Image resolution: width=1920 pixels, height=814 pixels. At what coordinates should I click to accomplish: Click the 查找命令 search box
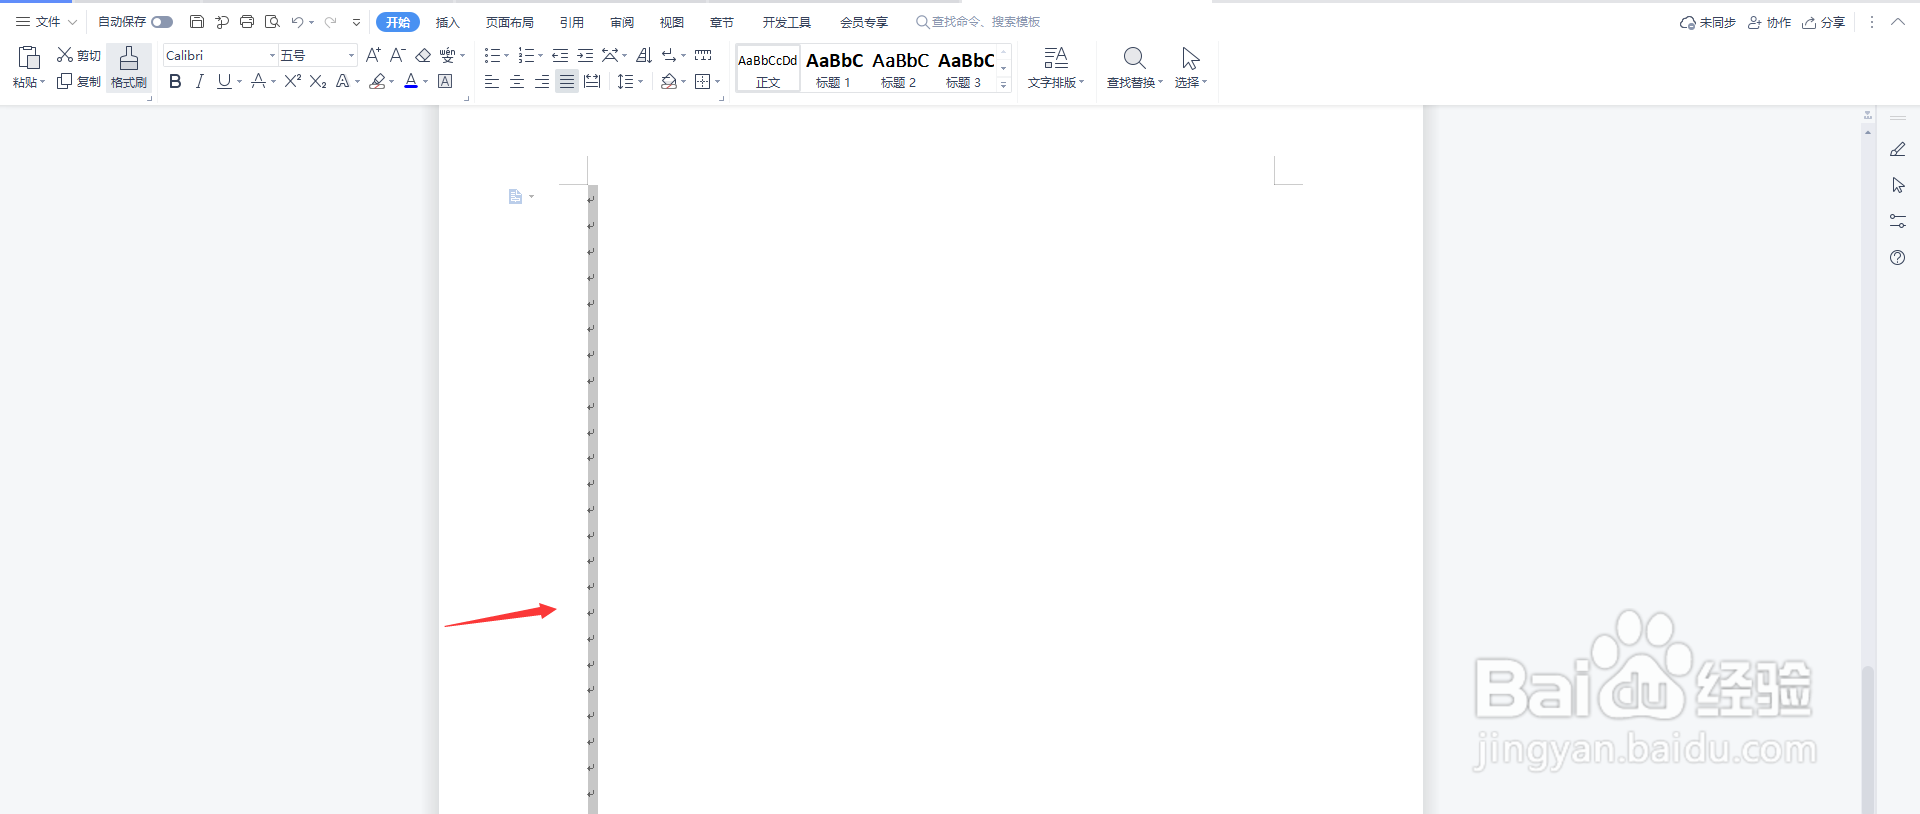tap(978, 22)
